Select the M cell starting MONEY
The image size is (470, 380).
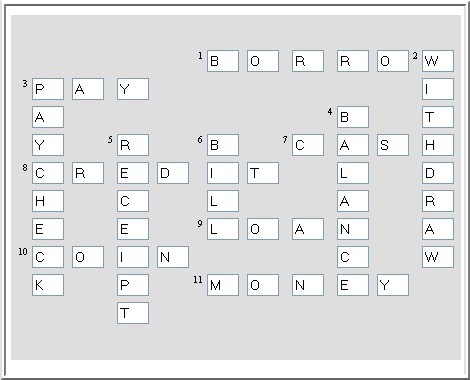[223, 285]
